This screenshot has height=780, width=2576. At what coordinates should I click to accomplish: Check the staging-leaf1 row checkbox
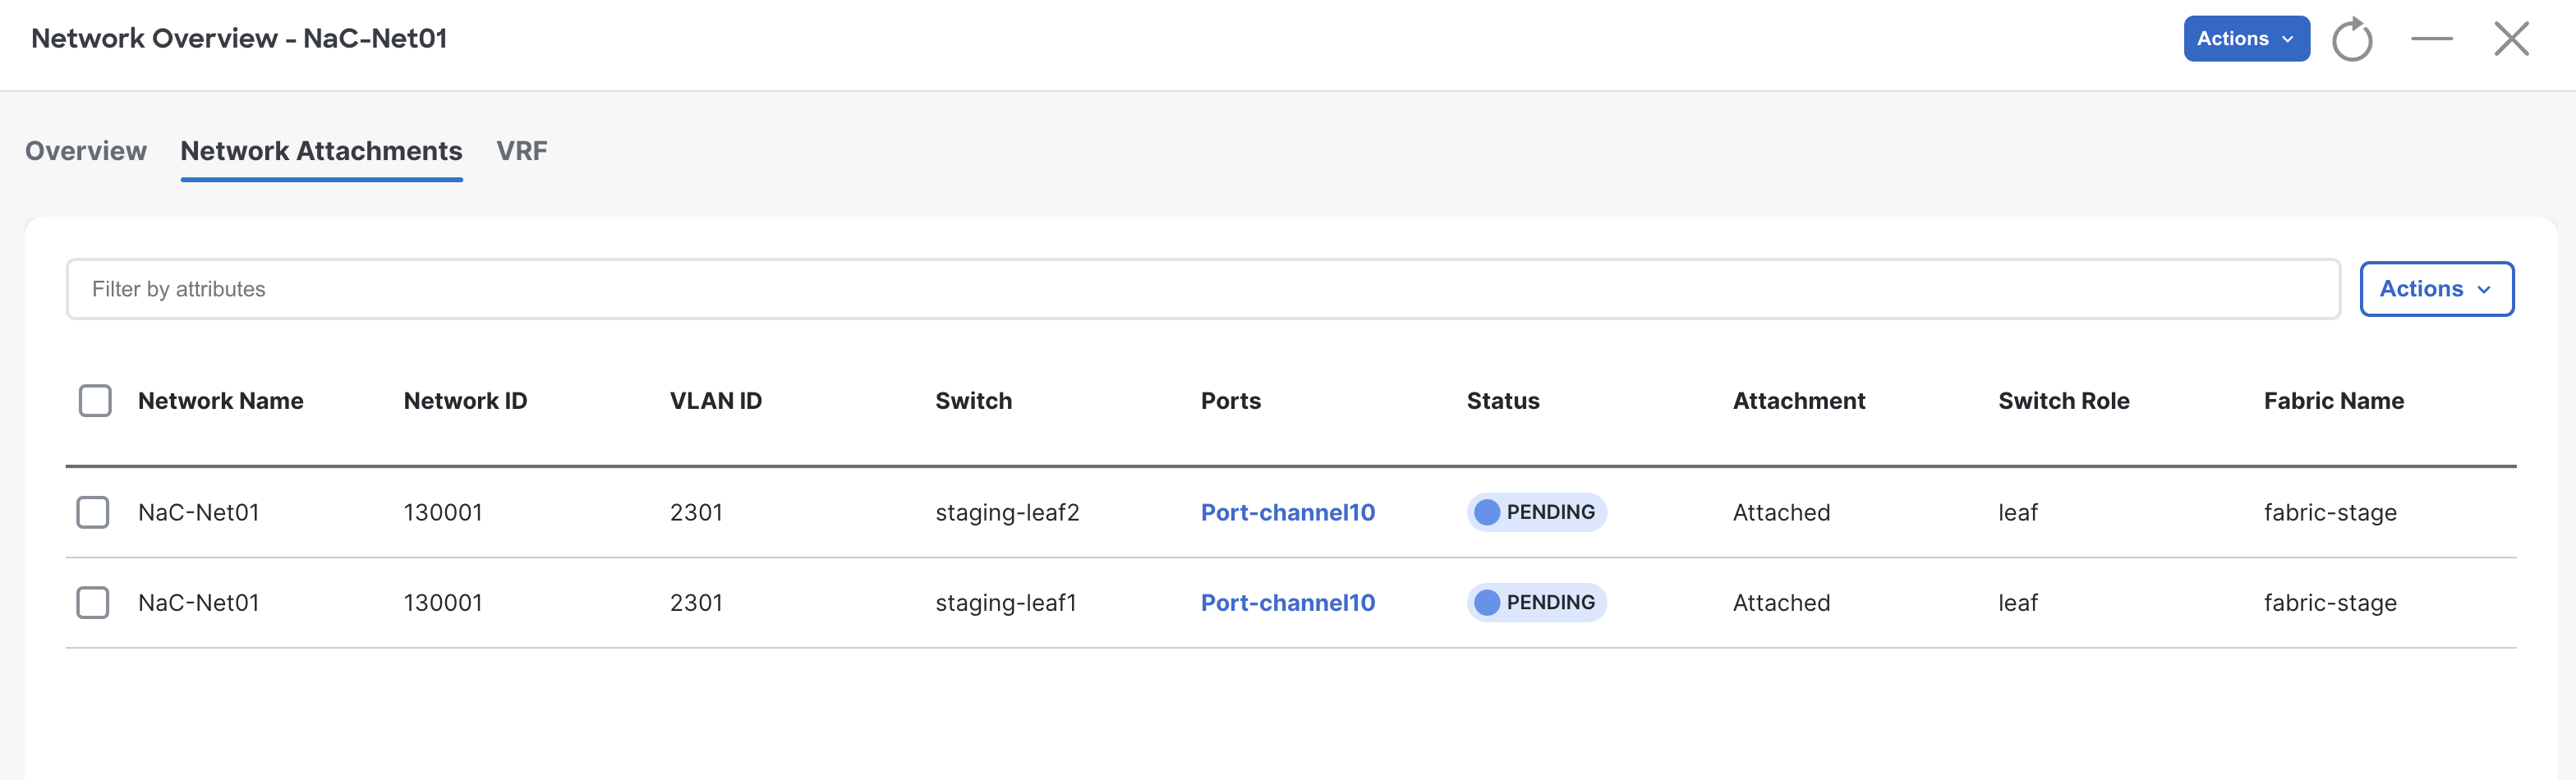point(93,603)
